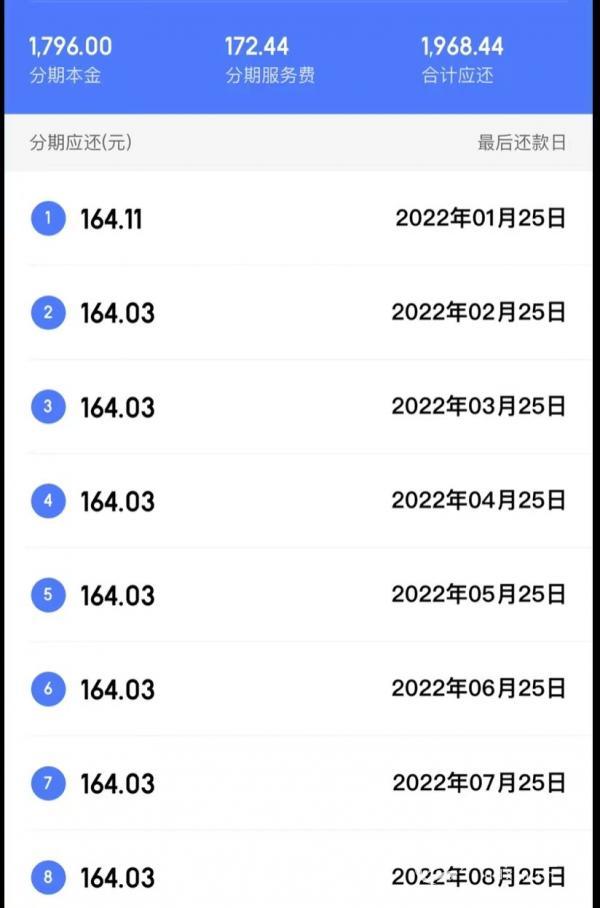Tap the 2022年07月25日 due date
The image size is (600, 908).
[478, 783]
